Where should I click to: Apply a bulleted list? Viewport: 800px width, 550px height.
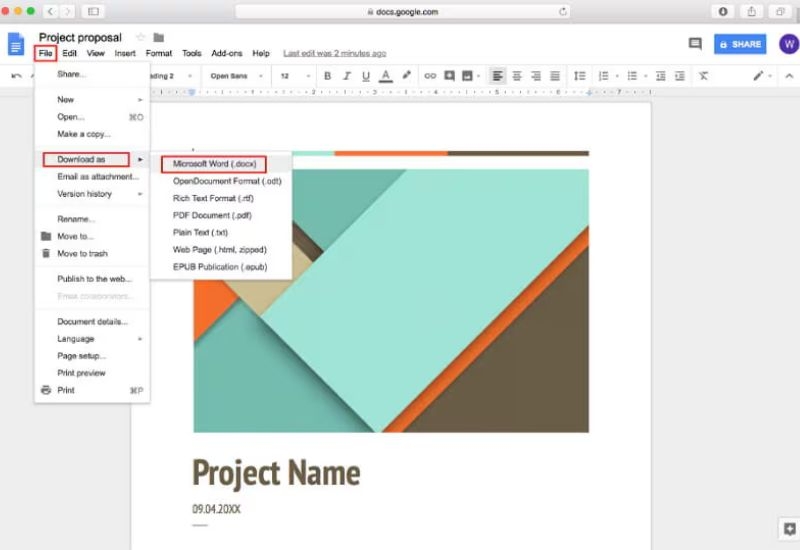click(632, 76)
